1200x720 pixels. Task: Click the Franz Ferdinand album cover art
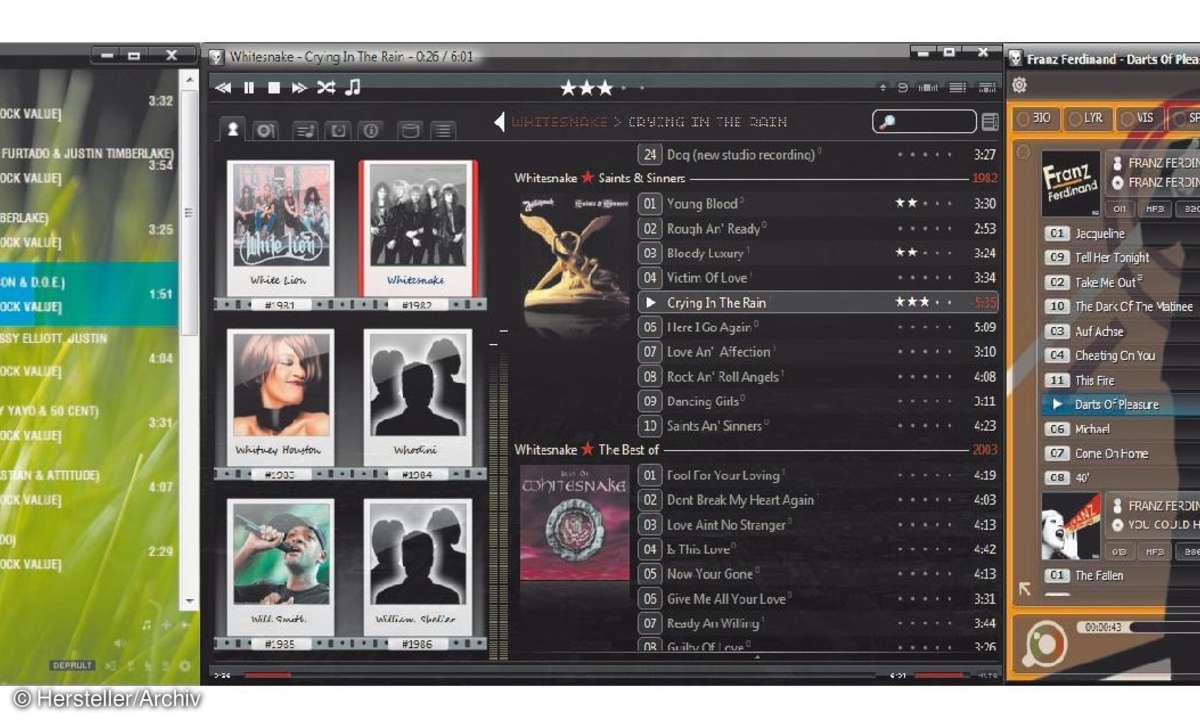(1070, 184)
